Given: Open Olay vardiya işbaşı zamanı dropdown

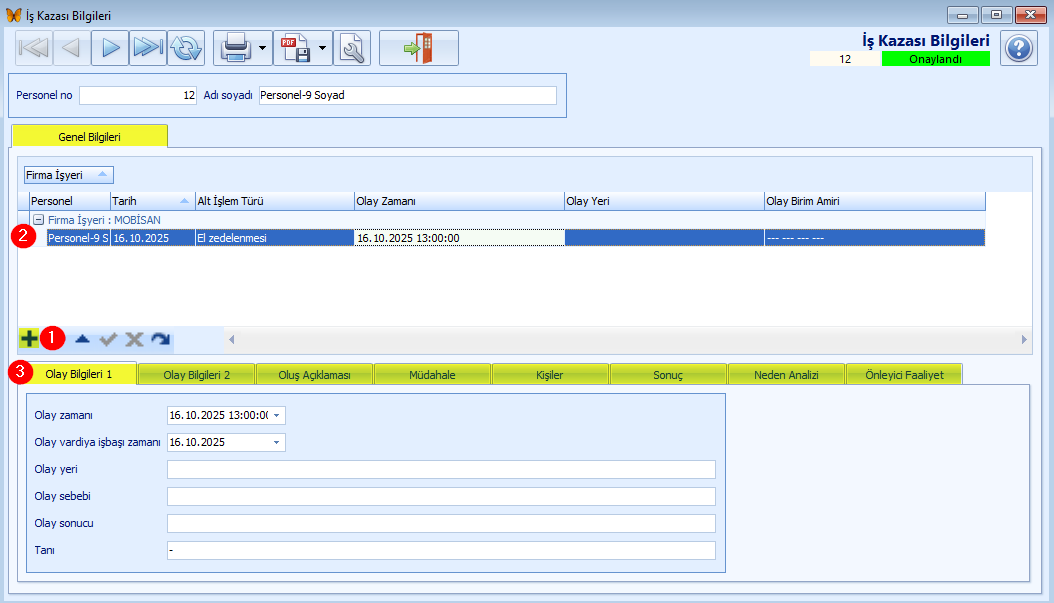Looking at the screenshot, I should (277, 442).
